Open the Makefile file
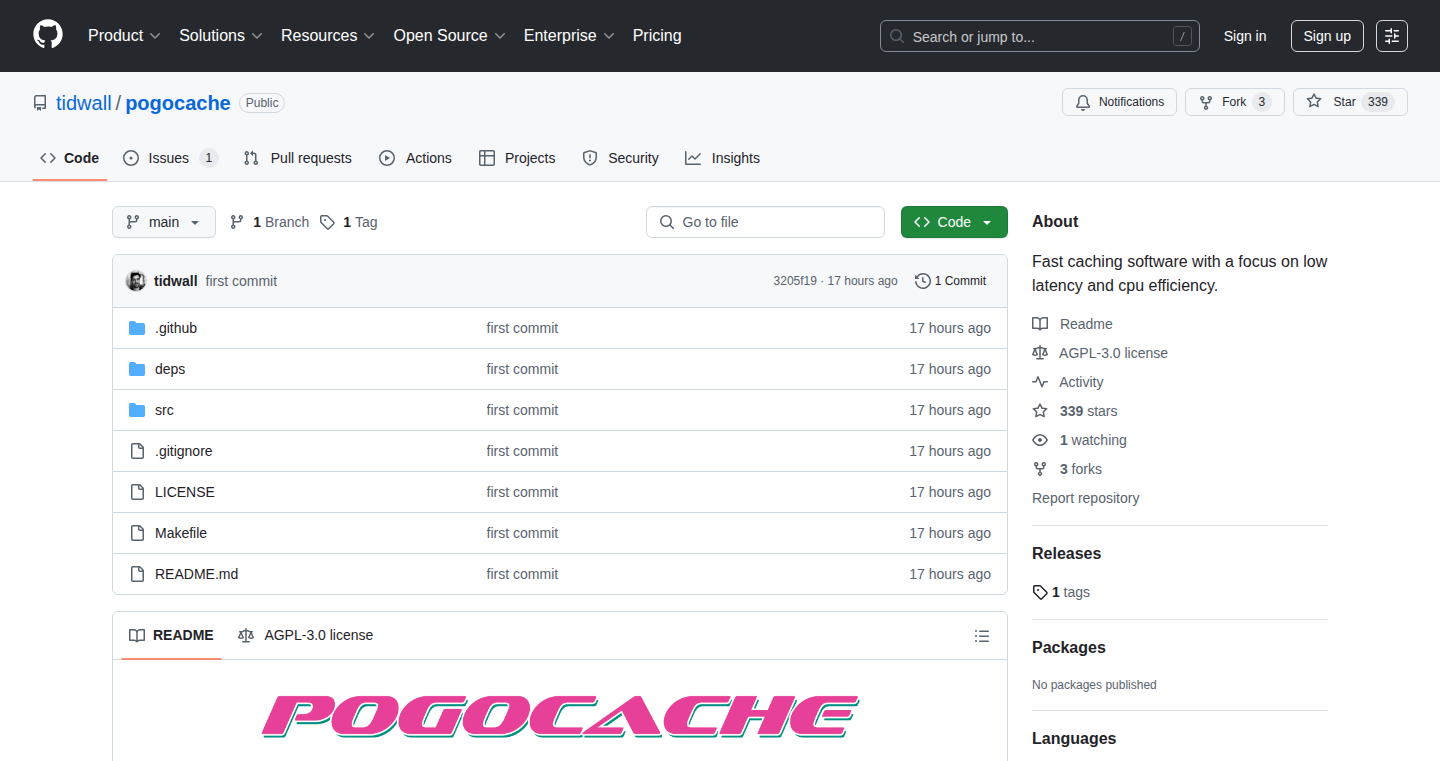Image resolution: width=1440 pixels, height=761 pixels. coord(181,533)
